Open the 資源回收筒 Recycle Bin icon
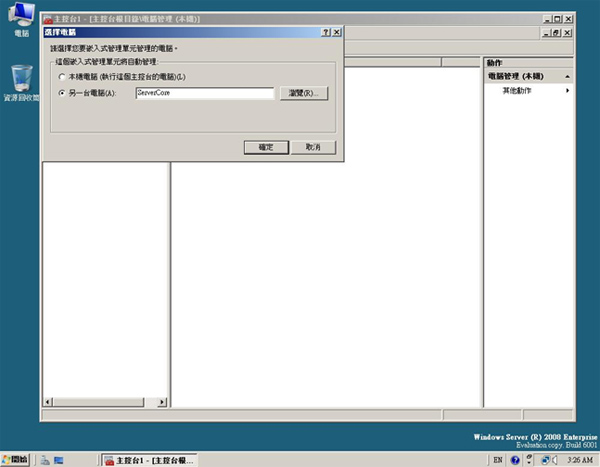The width and height of the screenshot is (600, 467). pyautogui.click(x=21, y=80)
